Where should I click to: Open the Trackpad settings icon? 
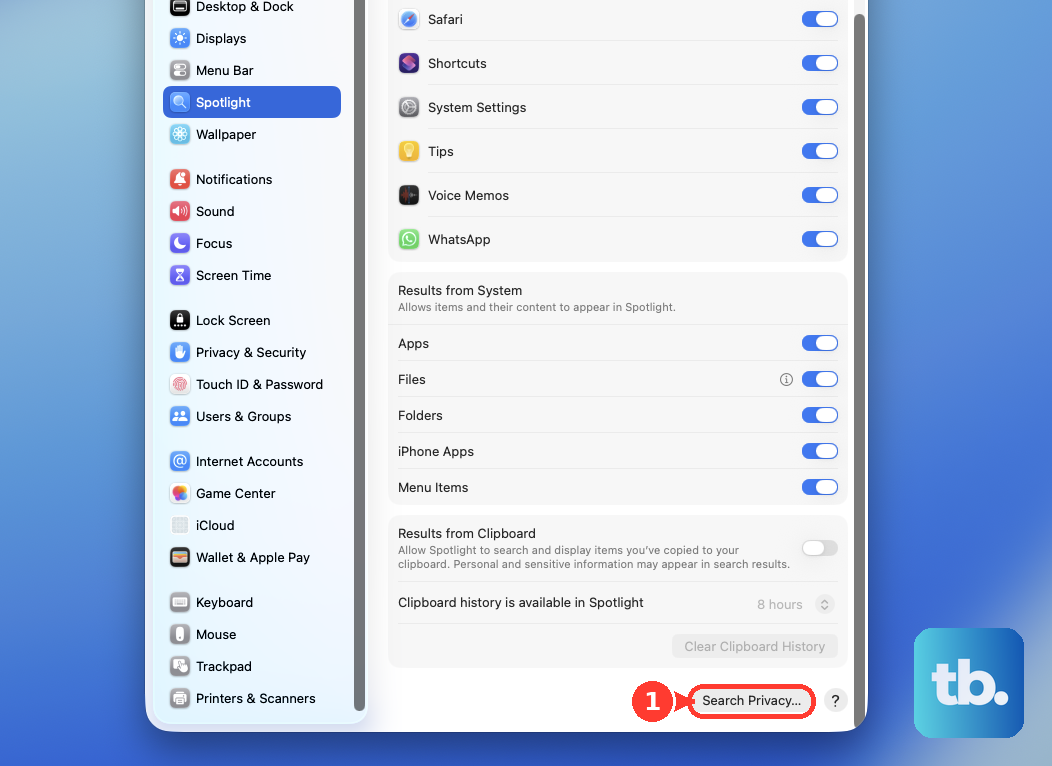tap(180, 667)
